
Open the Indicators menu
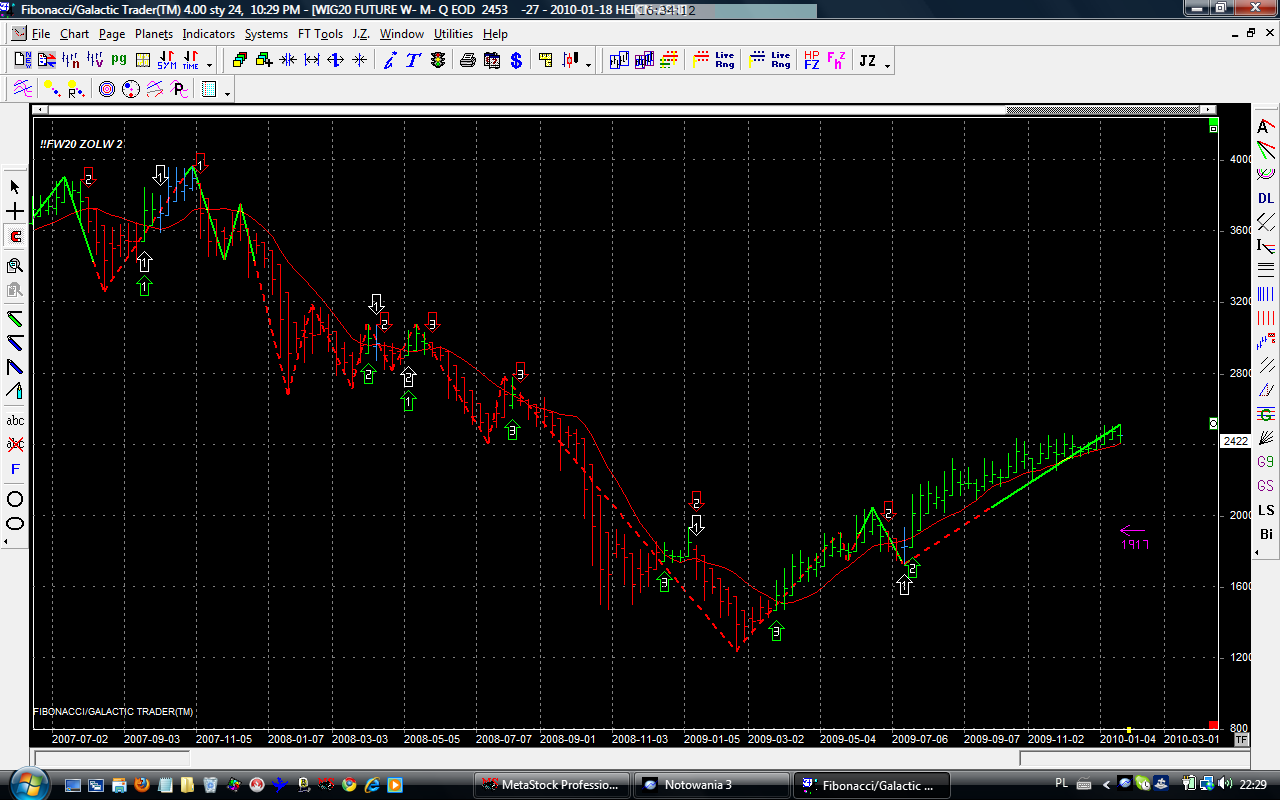pyautogui.click(x=208, y=34)
